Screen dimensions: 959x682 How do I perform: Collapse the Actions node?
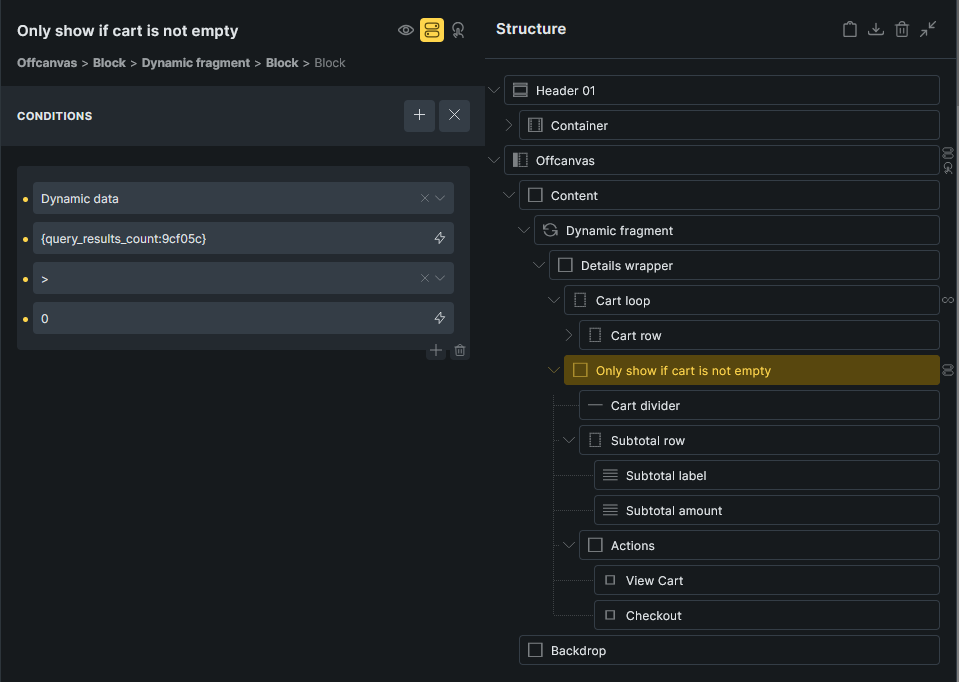(x=569, y=546)
